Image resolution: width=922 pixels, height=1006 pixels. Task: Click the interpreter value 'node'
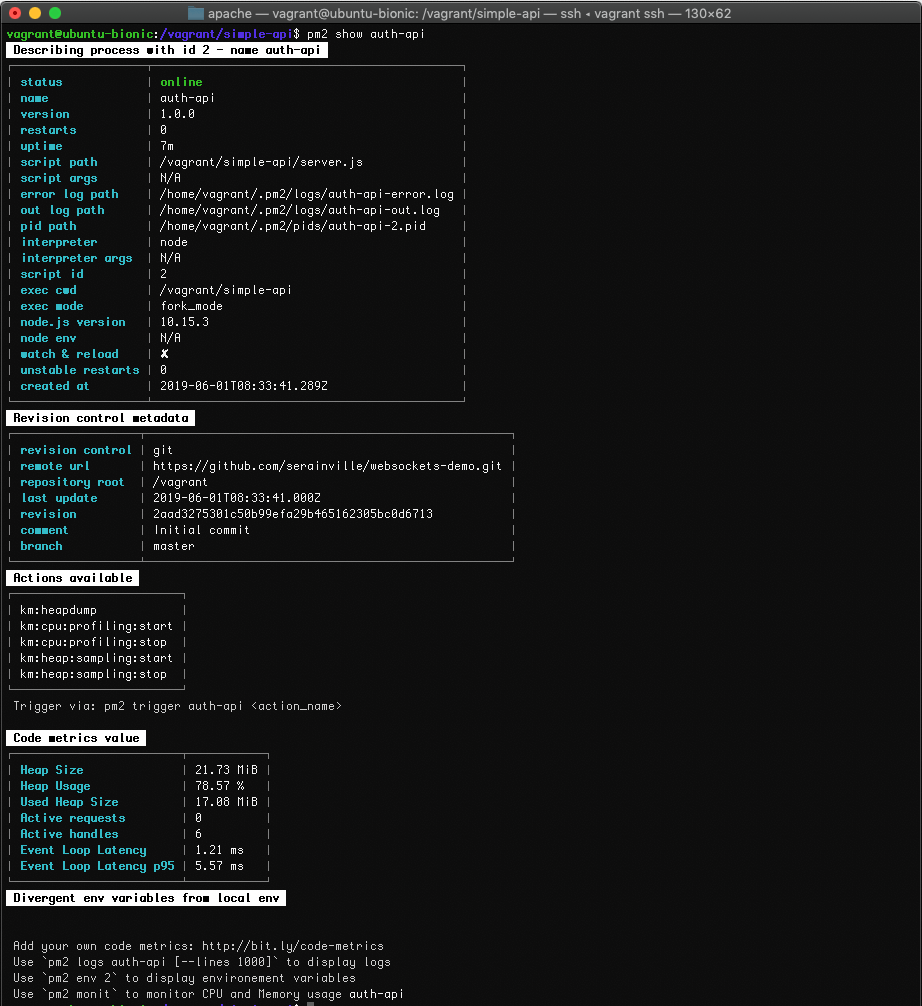click(174, 243)
